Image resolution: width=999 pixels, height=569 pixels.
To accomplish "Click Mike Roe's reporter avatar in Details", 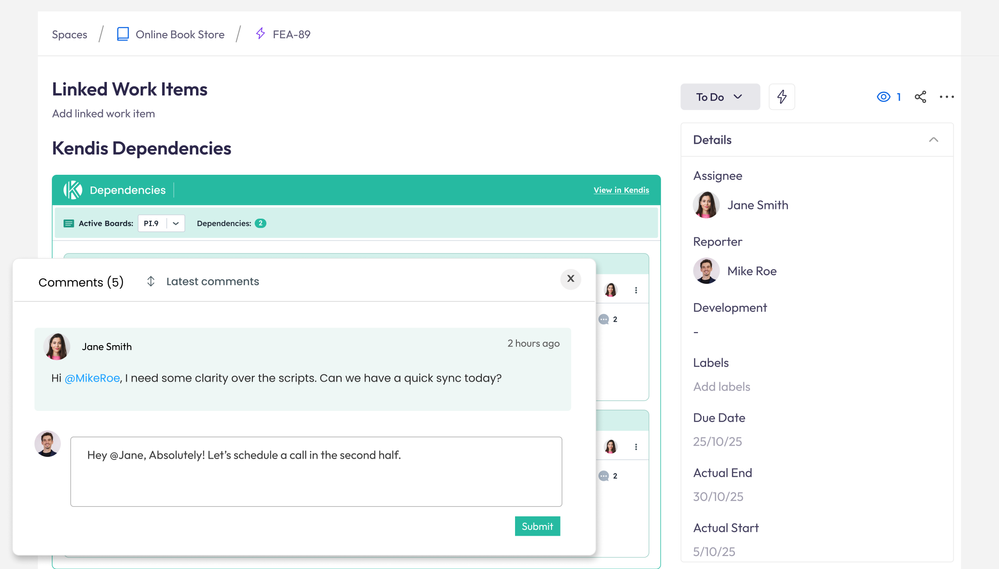I will click(706, 271).
